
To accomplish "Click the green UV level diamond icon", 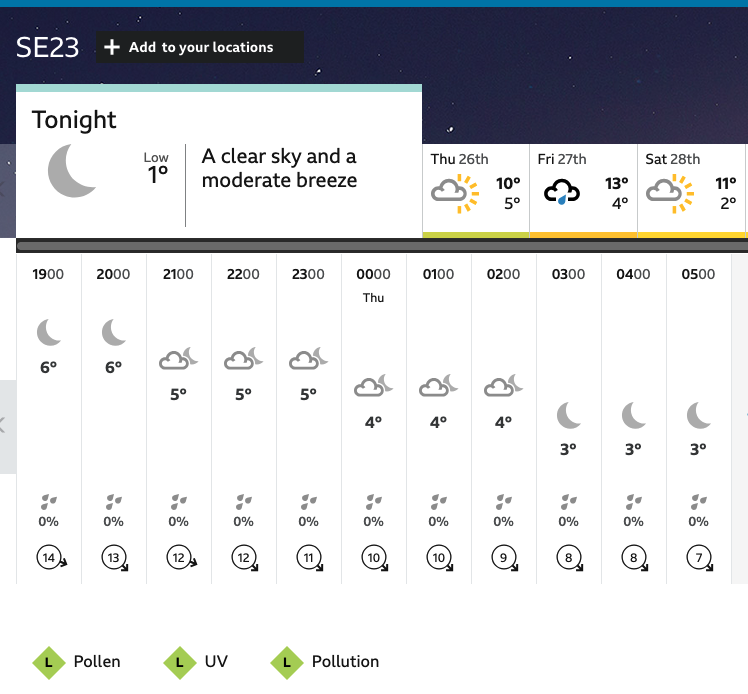I will 179,661.
